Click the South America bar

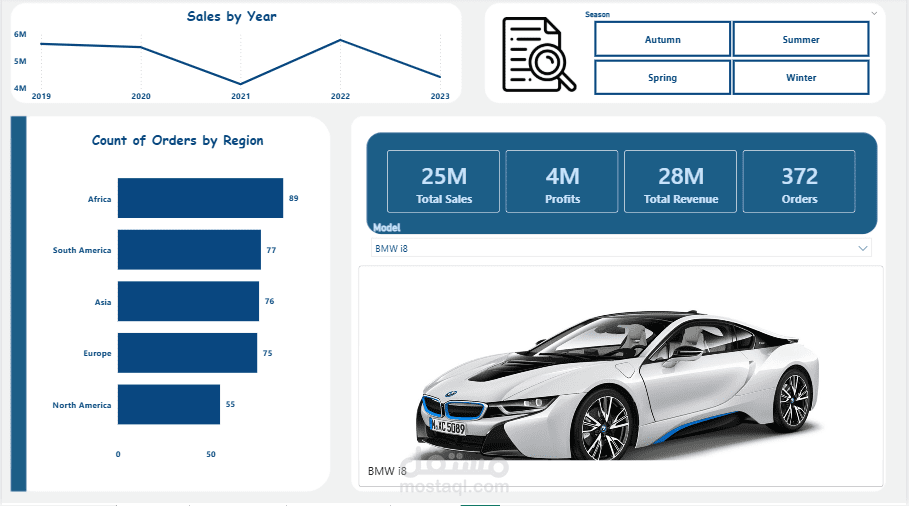189,250
